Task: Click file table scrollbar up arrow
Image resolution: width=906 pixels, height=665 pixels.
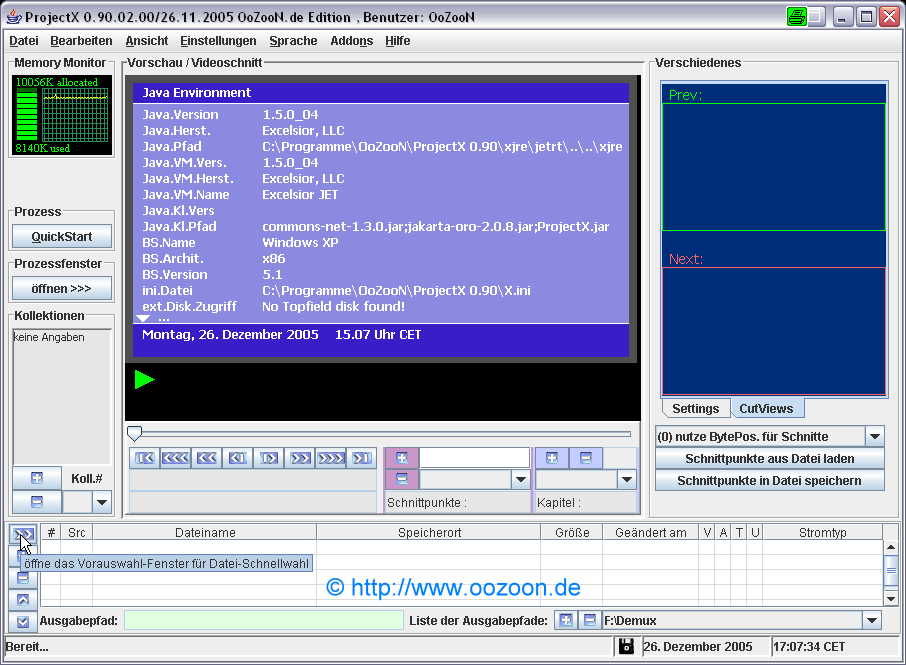Action: (890, 547)
